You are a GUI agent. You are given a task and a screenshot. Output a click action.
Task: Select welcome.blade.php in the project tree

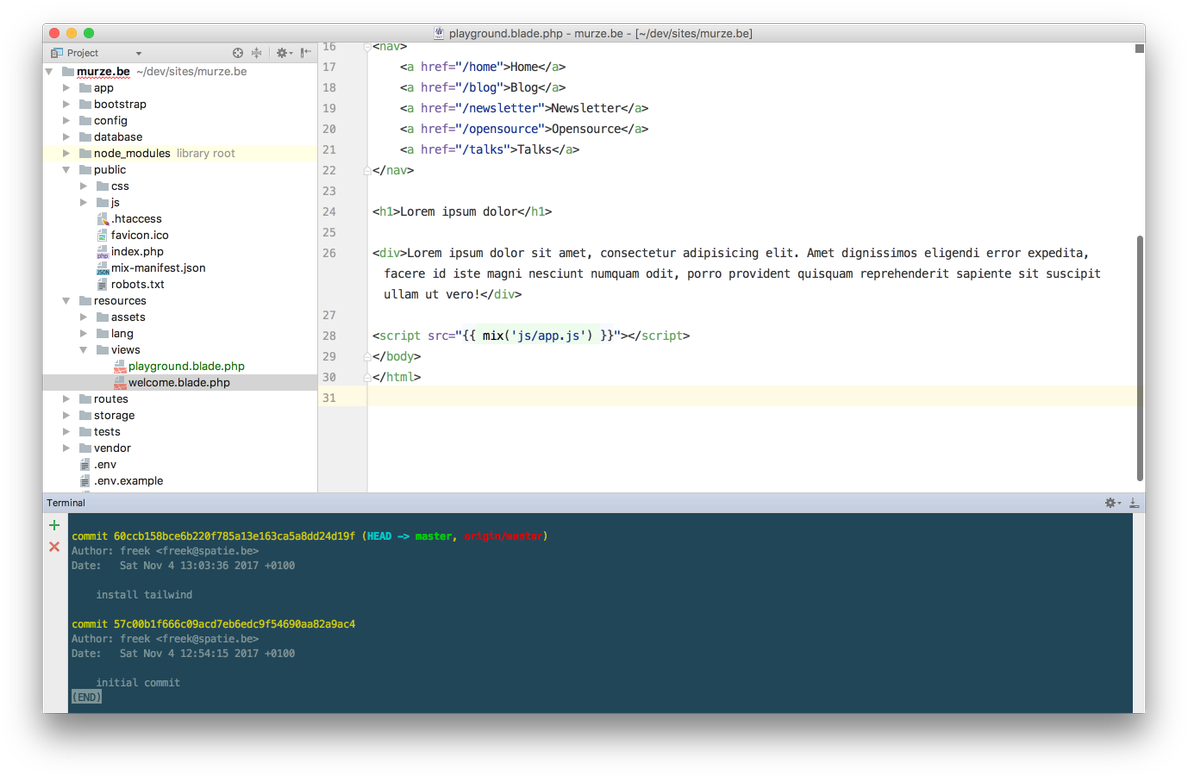point(179,383)
